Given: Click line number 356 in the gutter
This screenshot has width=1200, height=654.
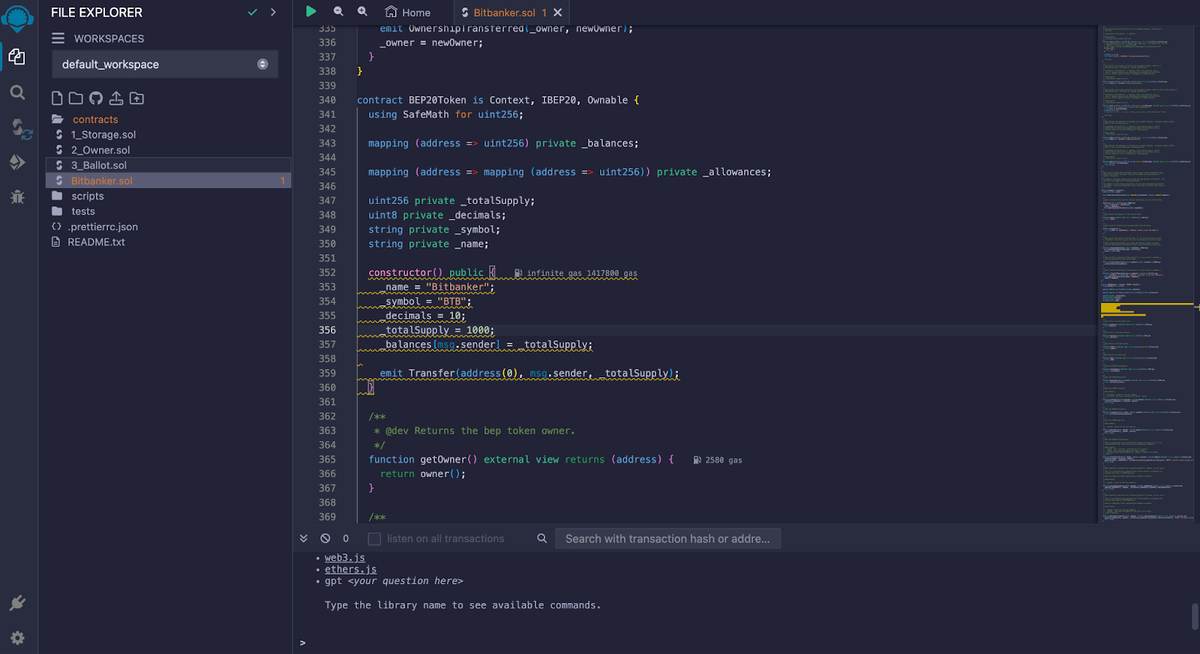Looking at the screenshot, I should [326, 330].
